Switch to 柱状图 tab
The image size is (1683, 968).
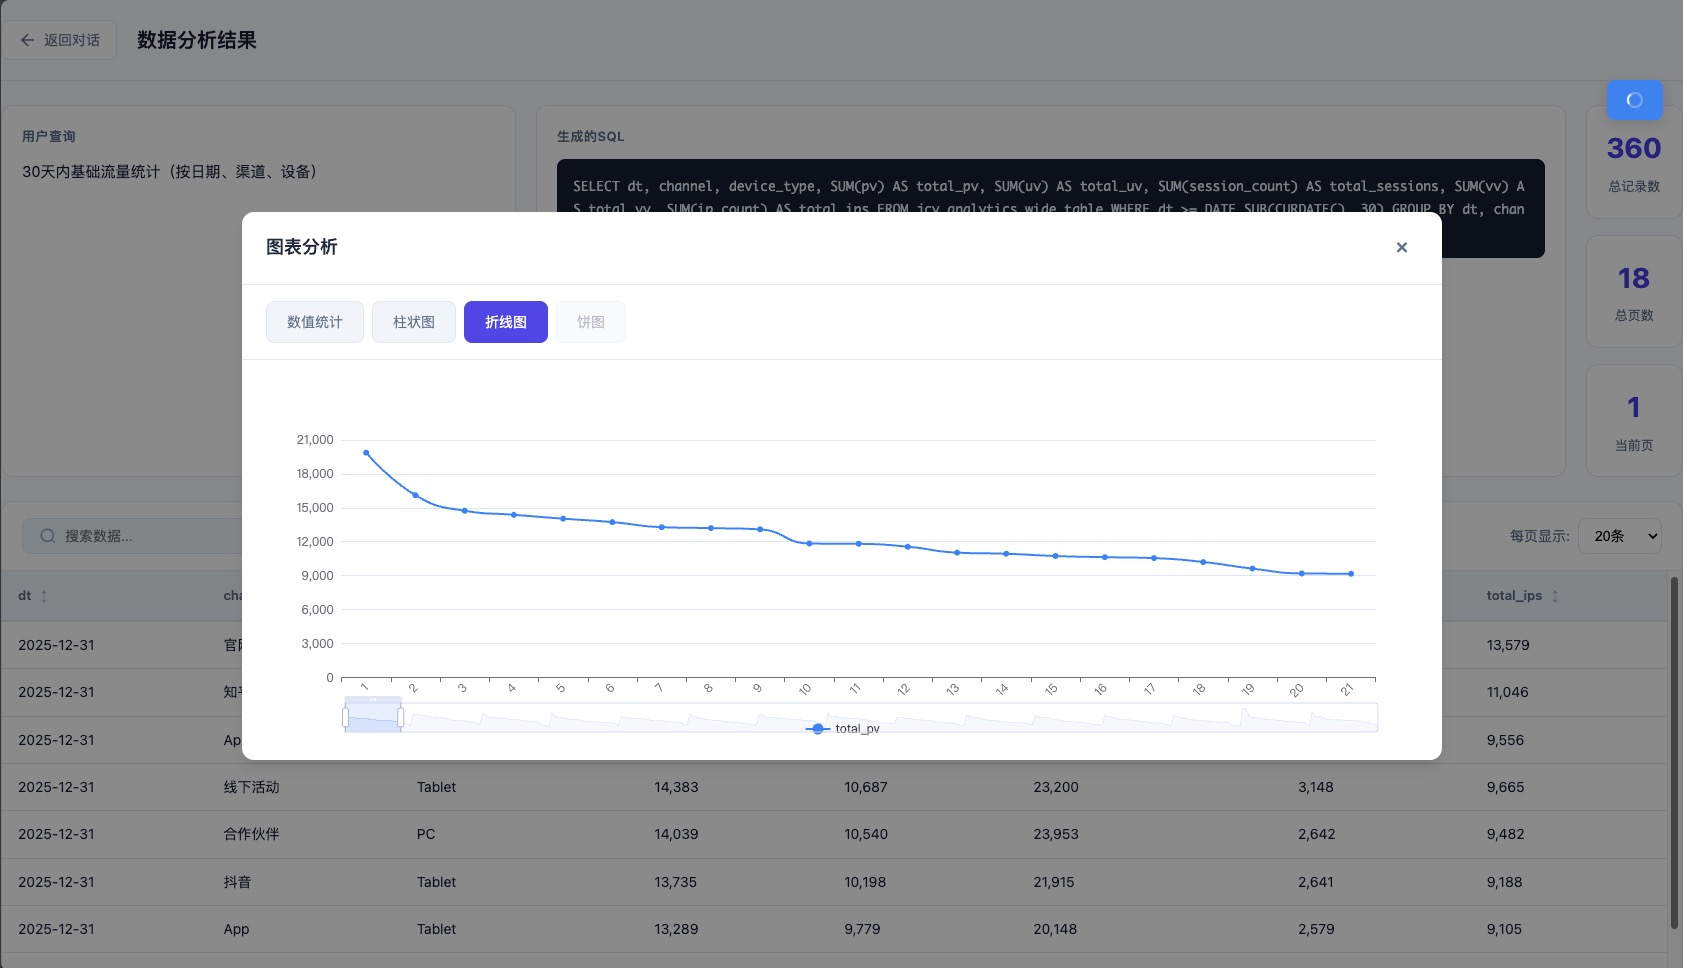pyautogui.click(x=414, y=322)
